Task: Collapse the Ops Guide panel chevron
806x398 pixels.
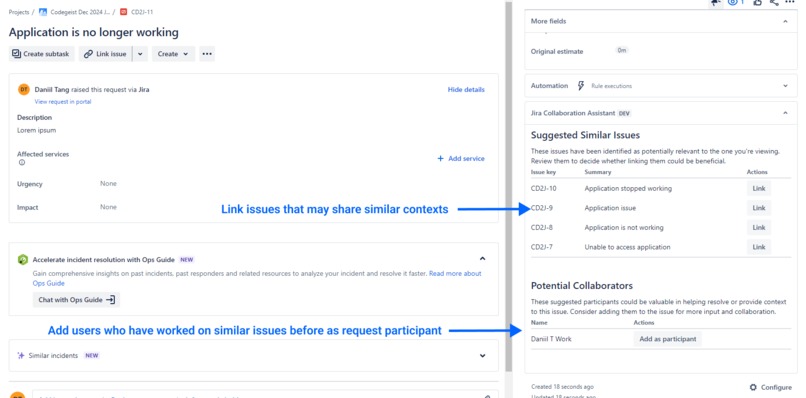Action: 482,259
